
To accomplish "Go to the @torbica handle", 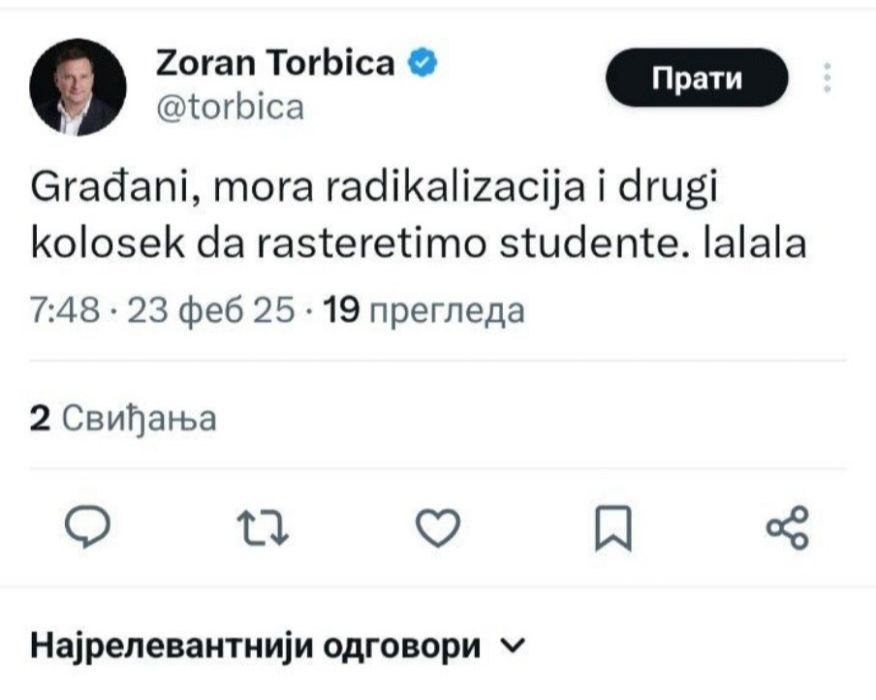I will [229, 106].
